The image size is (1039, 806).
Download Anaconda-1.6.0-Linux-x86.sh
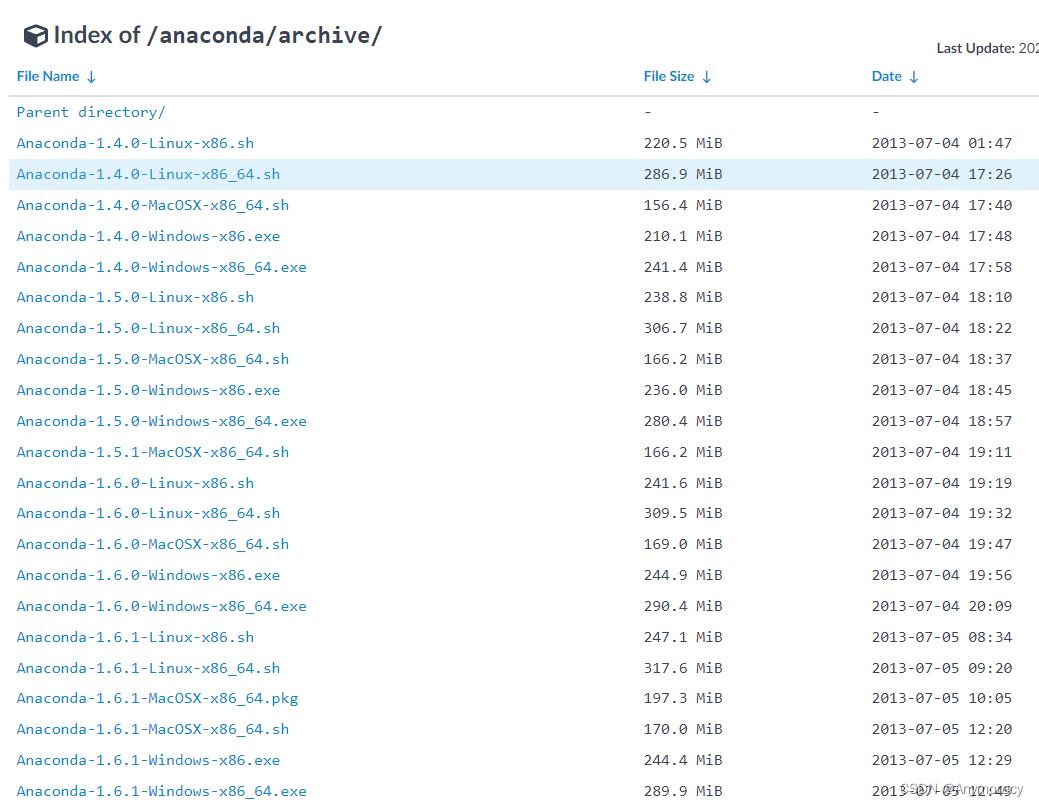[135, 483]
